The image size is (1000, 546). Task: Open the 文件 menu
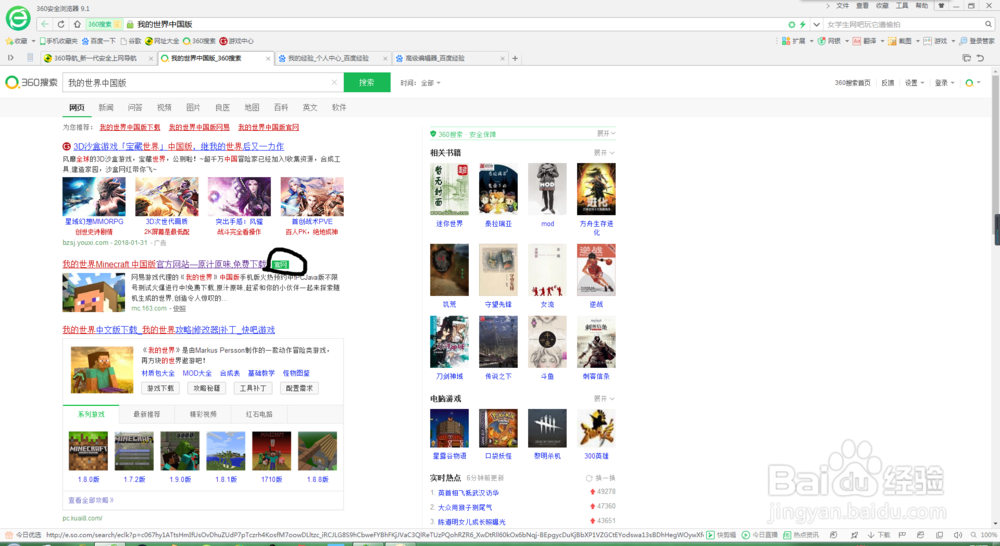tap(842, 6)
